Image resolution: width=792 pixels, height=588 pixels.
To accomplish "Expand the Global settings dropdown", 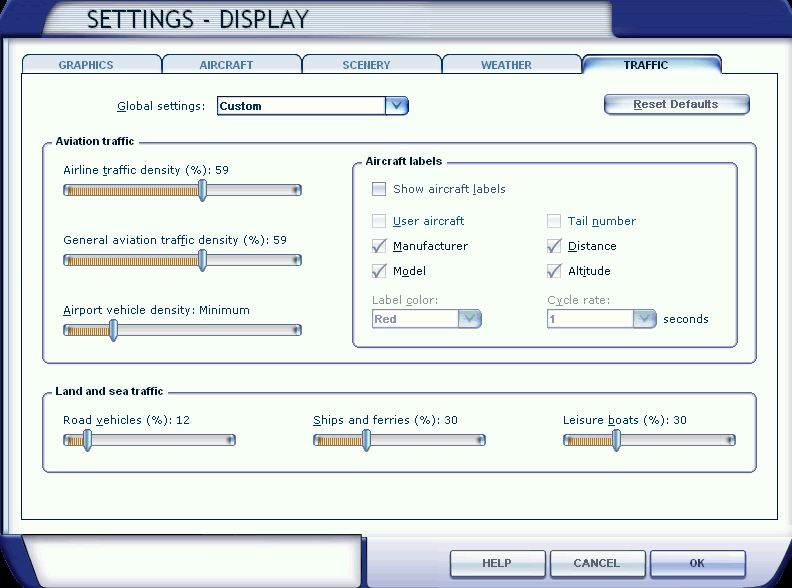I will 397,106.
